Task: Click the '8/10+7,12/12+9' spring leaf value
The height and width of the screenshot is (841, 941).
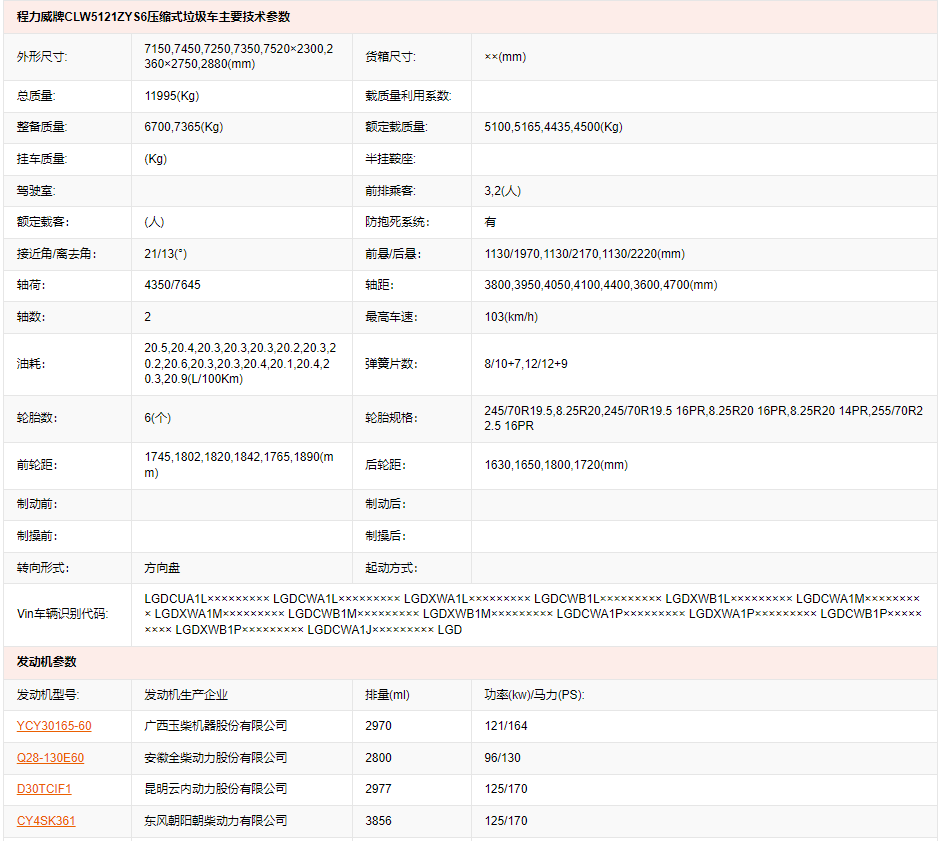Action: click(526, 364)
